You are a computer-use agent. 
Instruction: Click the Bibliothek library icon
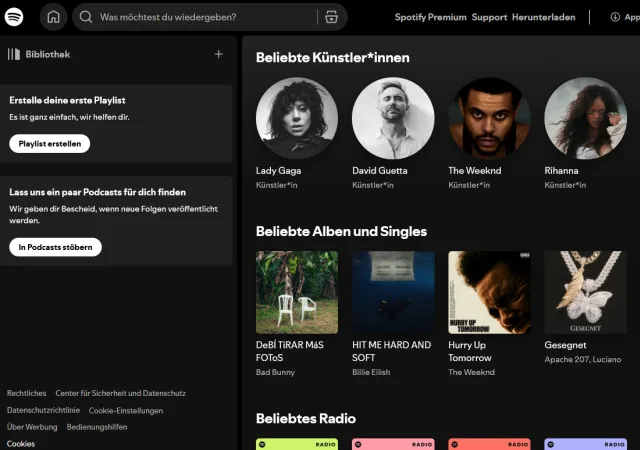(14, 54)
